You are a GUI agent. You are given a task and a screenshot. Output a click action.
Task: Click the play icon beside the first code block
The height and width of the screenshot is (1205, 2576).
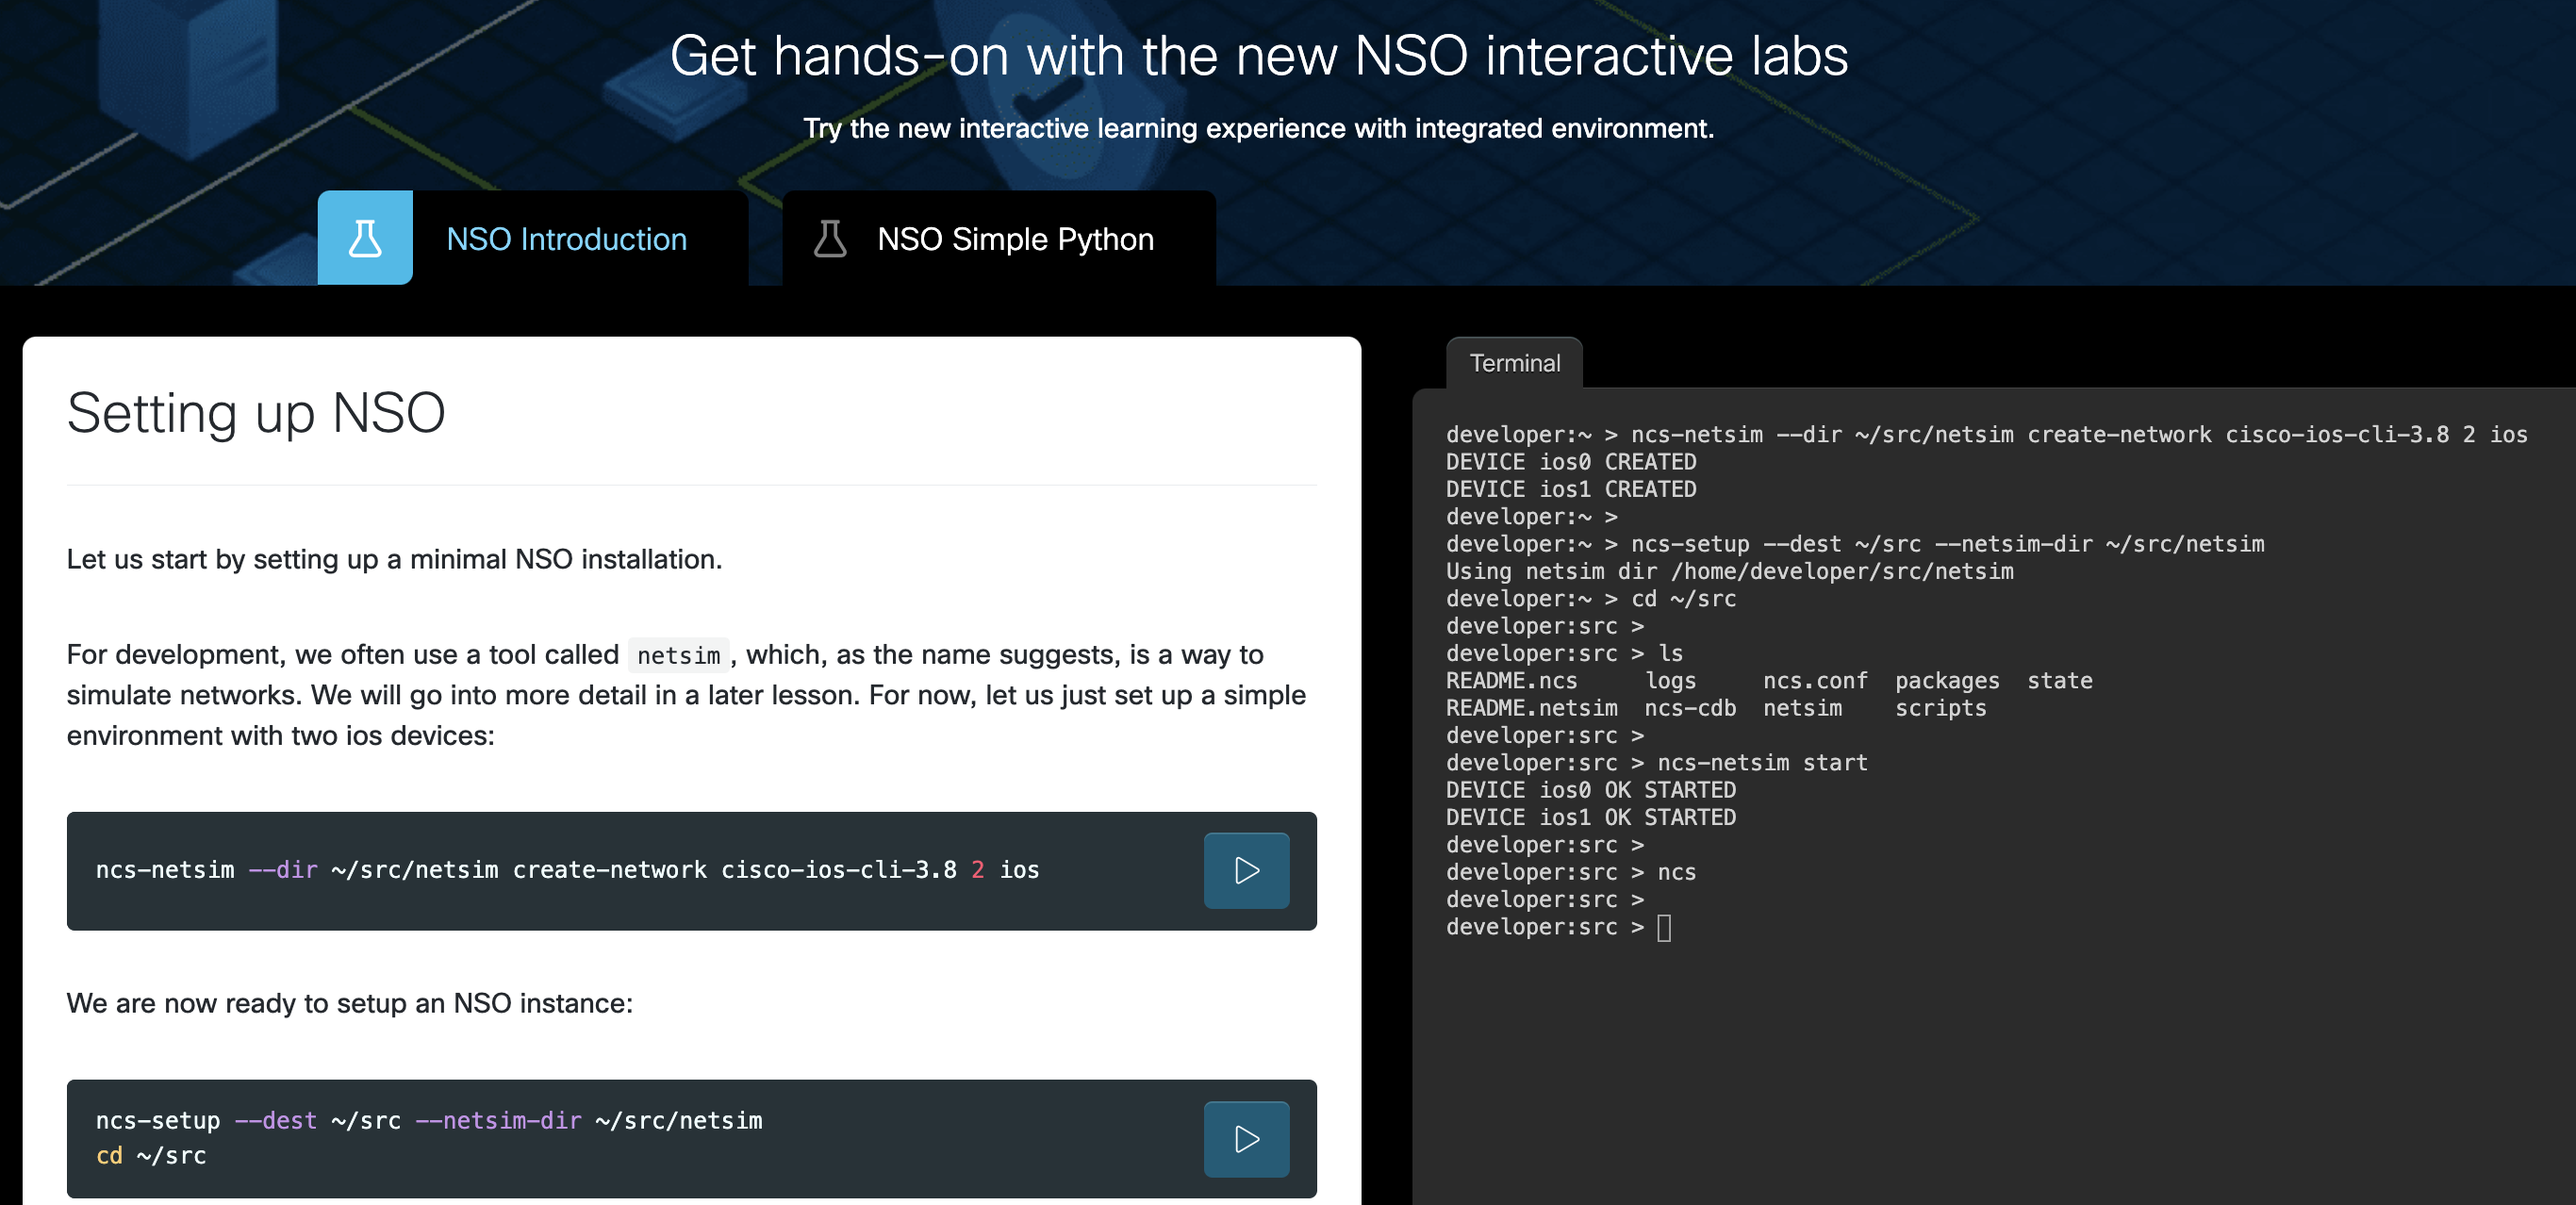[1245, 871]
